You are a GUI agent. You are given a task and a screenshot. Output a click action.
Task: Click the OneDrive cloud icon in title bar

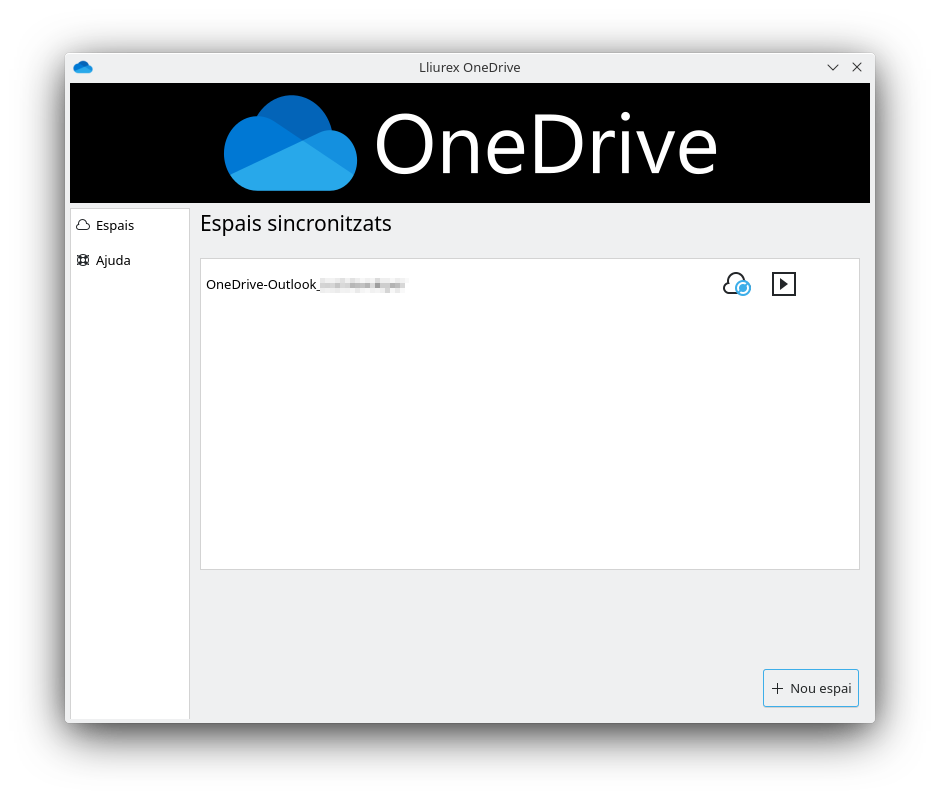(x=83, y=67)
